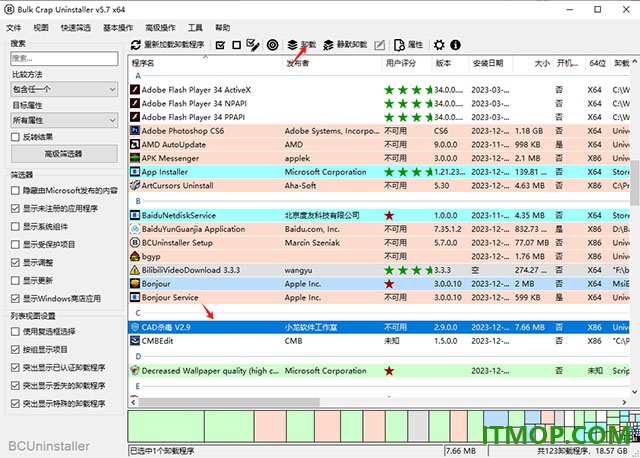Image resolution: width=640 pixels, height=458 pixels.
Task: Click the modify pencil toolbar icon
Action: 380,45
